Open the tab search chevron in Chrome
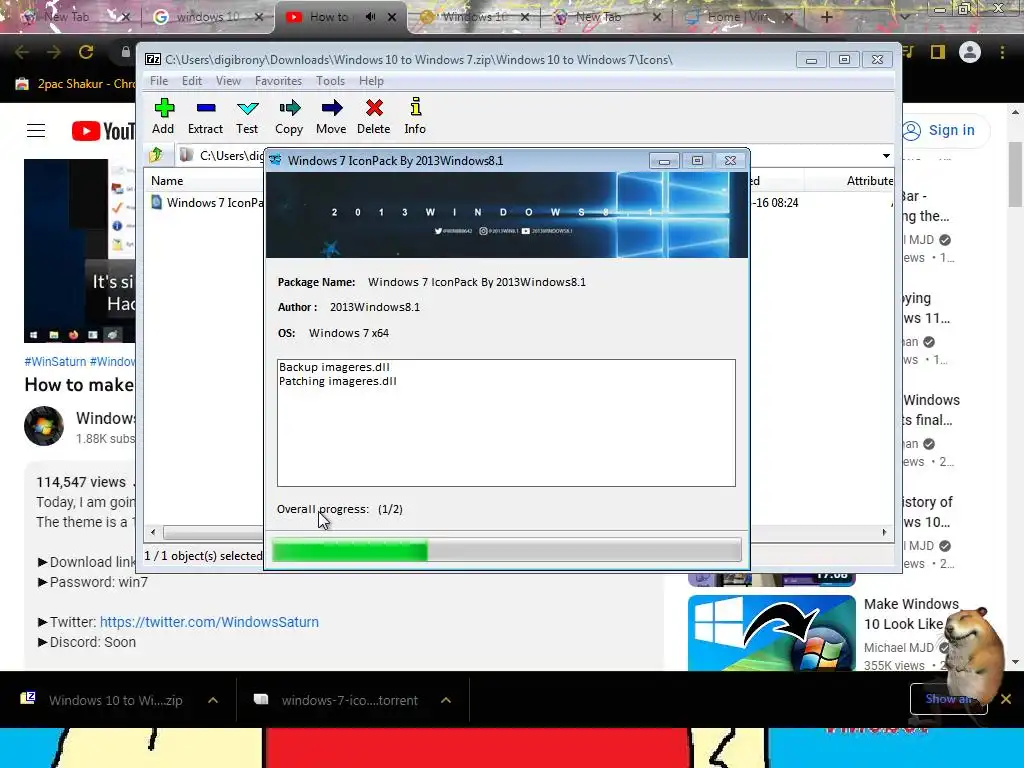1024x768 pixels. (x=904, y=16)
